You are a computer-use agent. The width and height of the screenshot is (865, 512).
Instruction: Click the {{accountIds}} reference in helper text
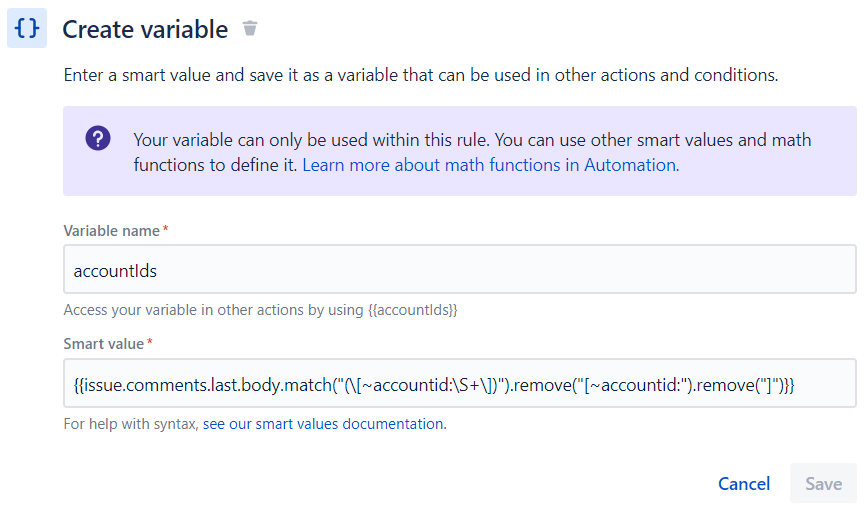coord(413,310)
